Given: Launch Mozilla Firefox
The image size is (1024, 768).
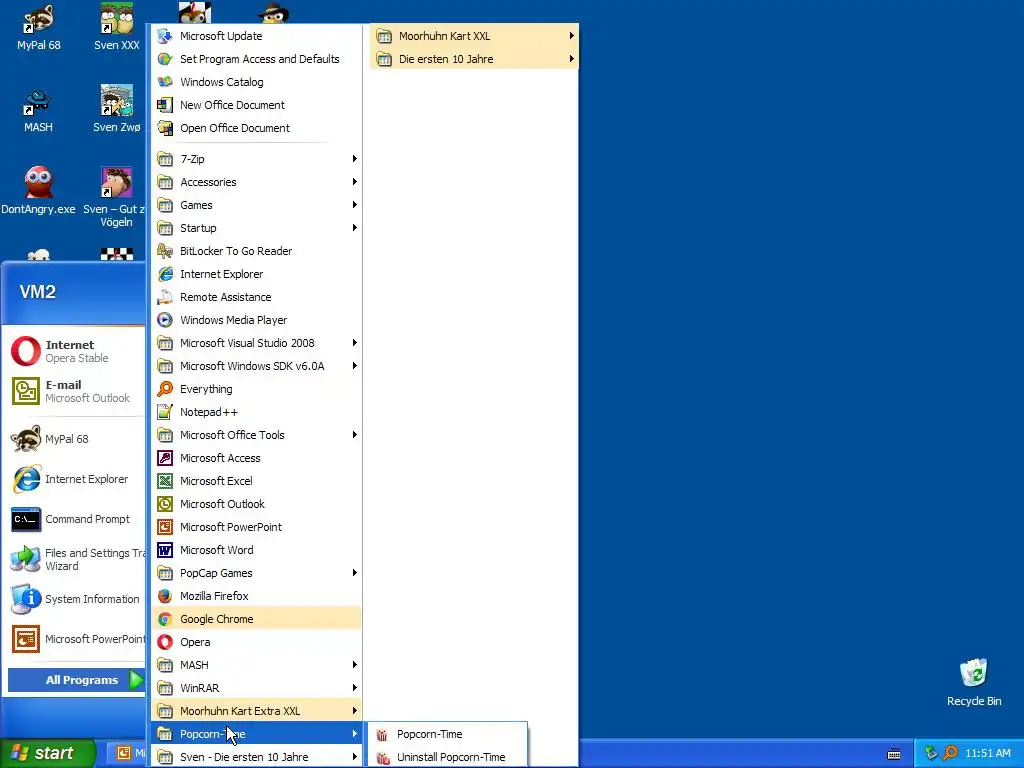Looking at the screenshot, I should coord(257,596).
